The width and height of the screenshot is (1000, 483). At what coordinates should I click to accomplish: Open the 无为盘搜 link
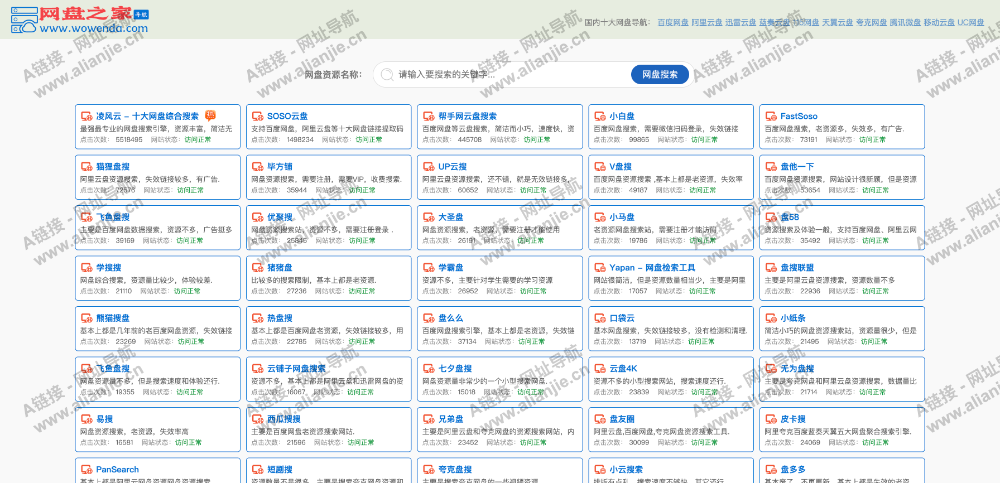797,368
